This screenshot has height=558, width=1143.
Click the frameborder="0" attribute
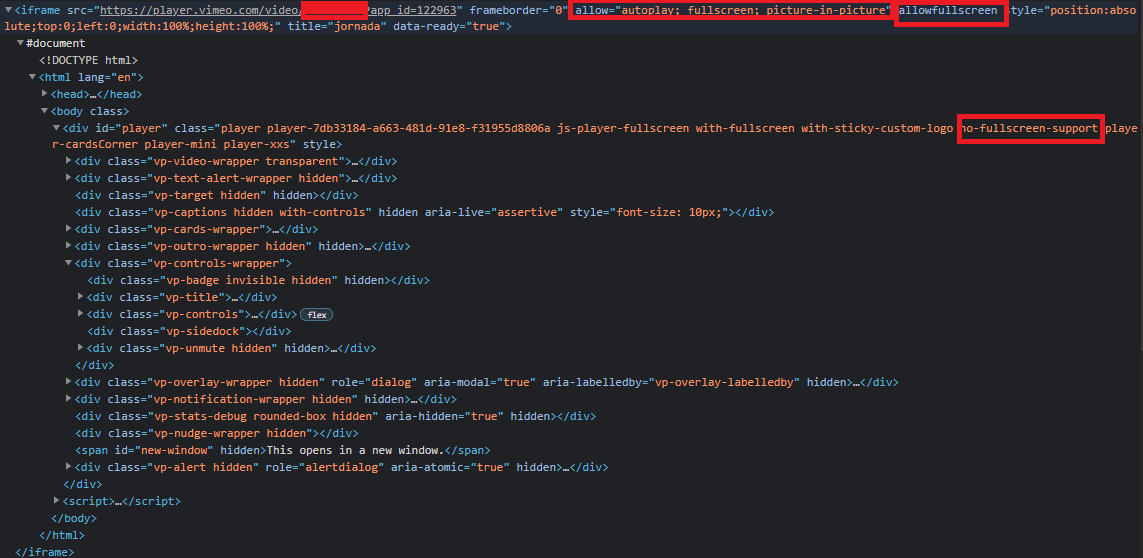click(518, 11)
